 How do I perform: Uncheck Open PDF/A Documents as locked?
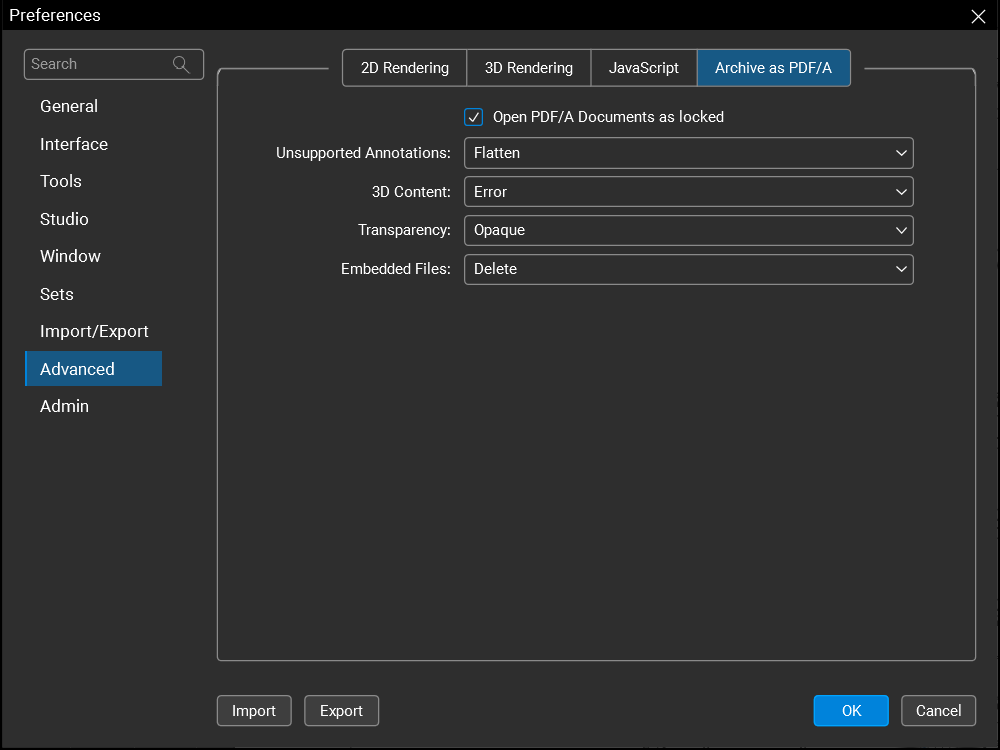(474, 117)
